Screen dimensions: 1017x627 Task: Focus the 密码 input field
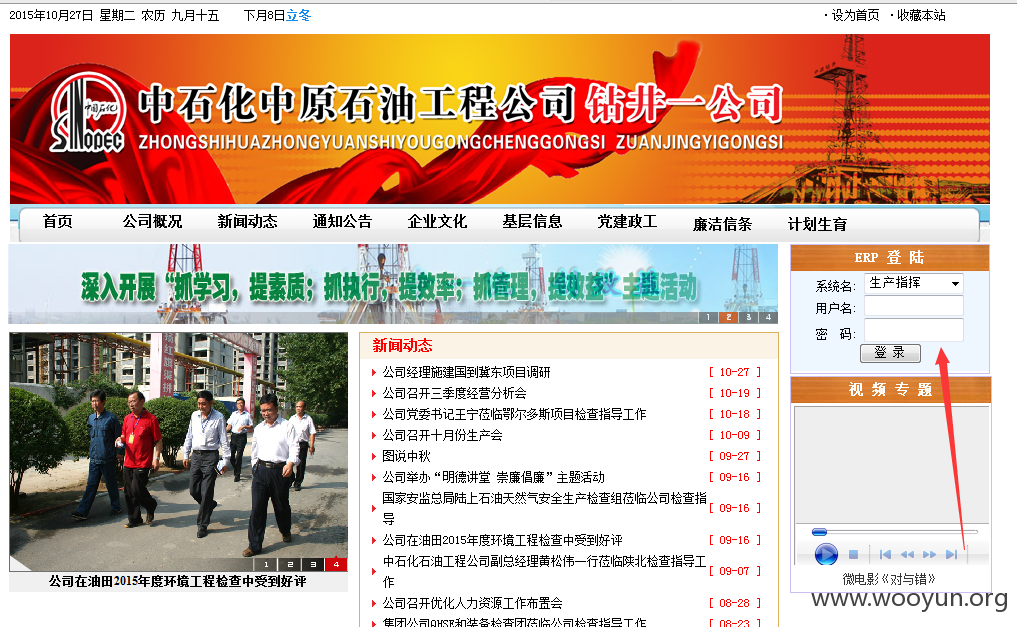[x=913, y=331]
